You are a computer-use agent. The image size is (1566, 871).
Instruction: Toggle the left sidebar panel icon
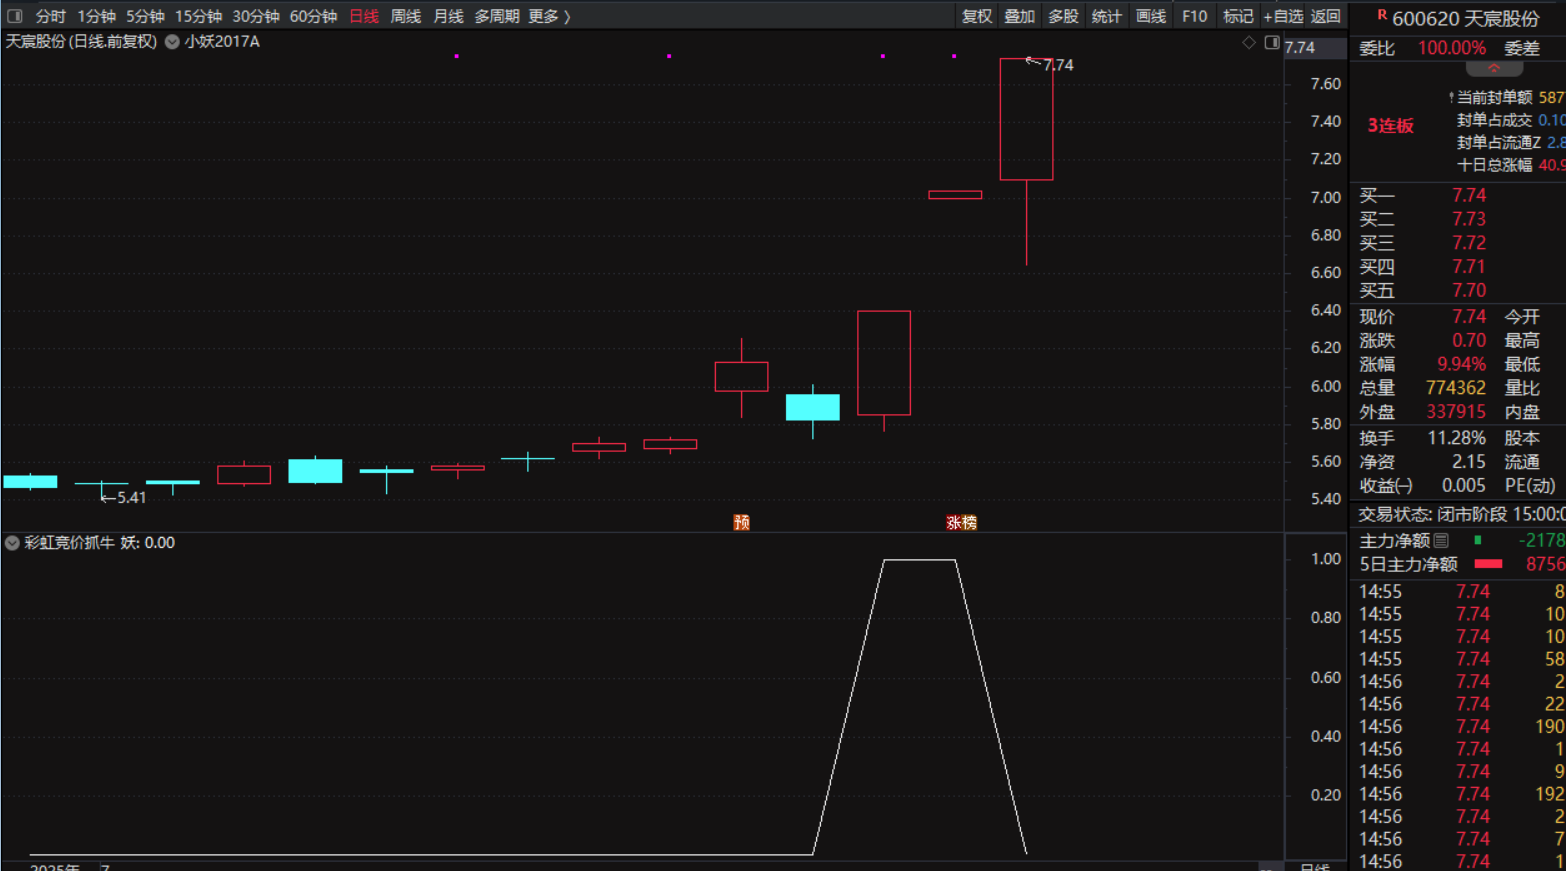pos(14,16)
